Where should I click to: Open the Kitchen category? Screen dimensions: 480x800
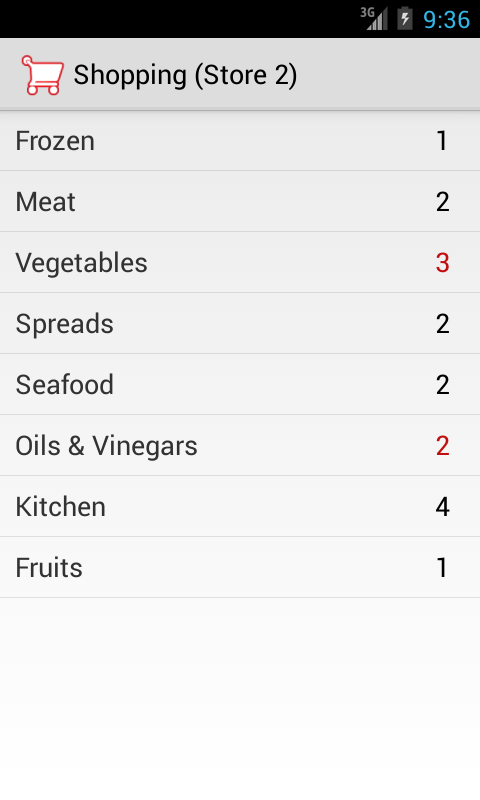tap(240, 506)
